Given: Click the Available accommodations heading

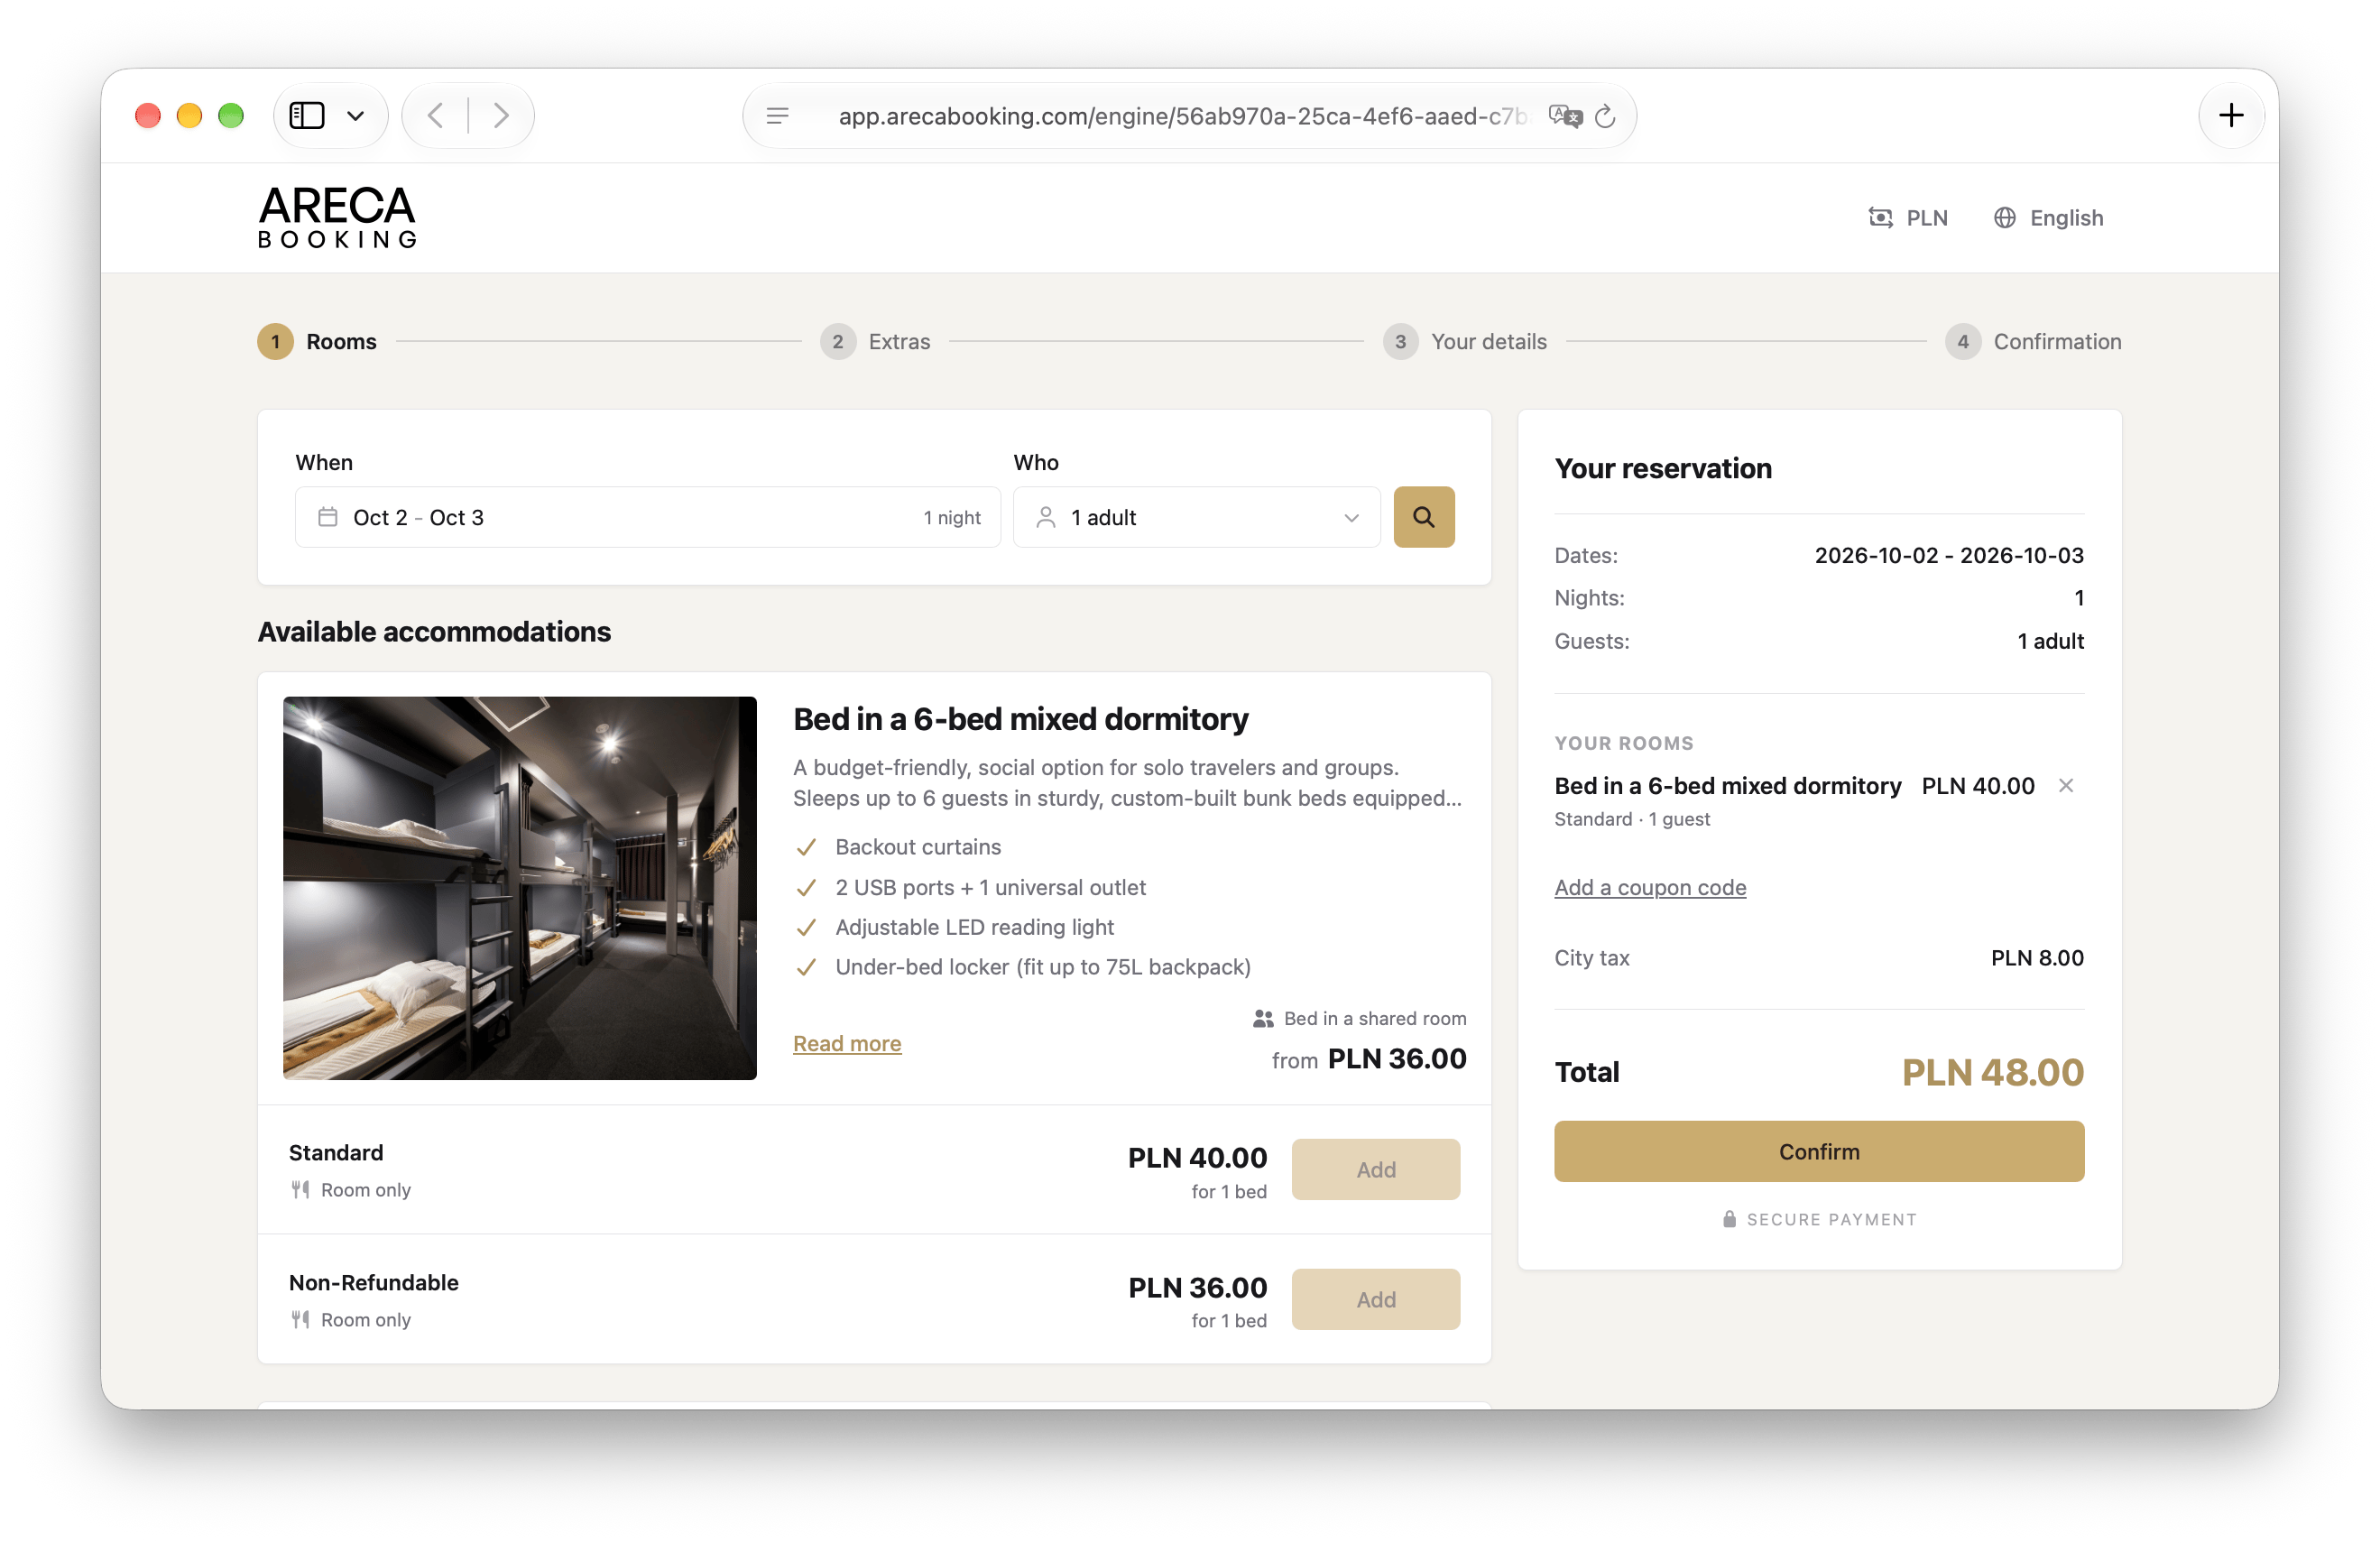Looking at the screenshot, I should tap(434, 632).
